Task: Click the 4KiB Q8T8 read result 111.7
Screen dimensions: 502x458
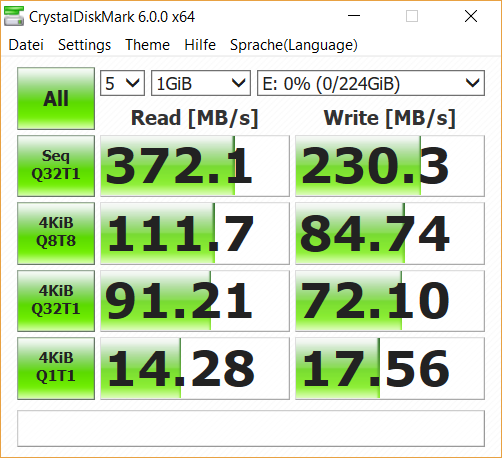Action: click(195, 233)
